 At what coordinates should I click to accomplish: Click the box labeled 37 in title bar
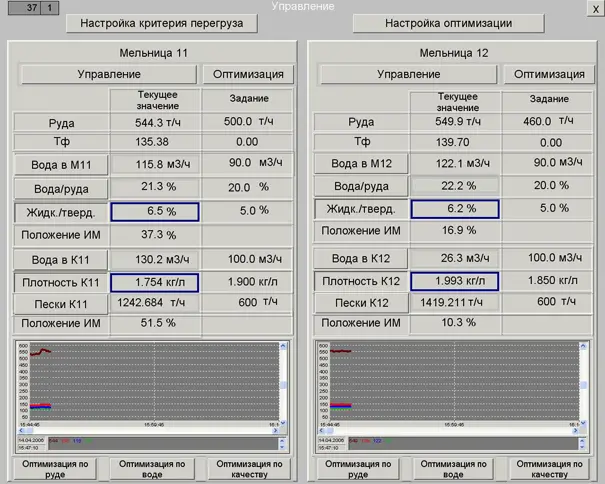(31, 7)
